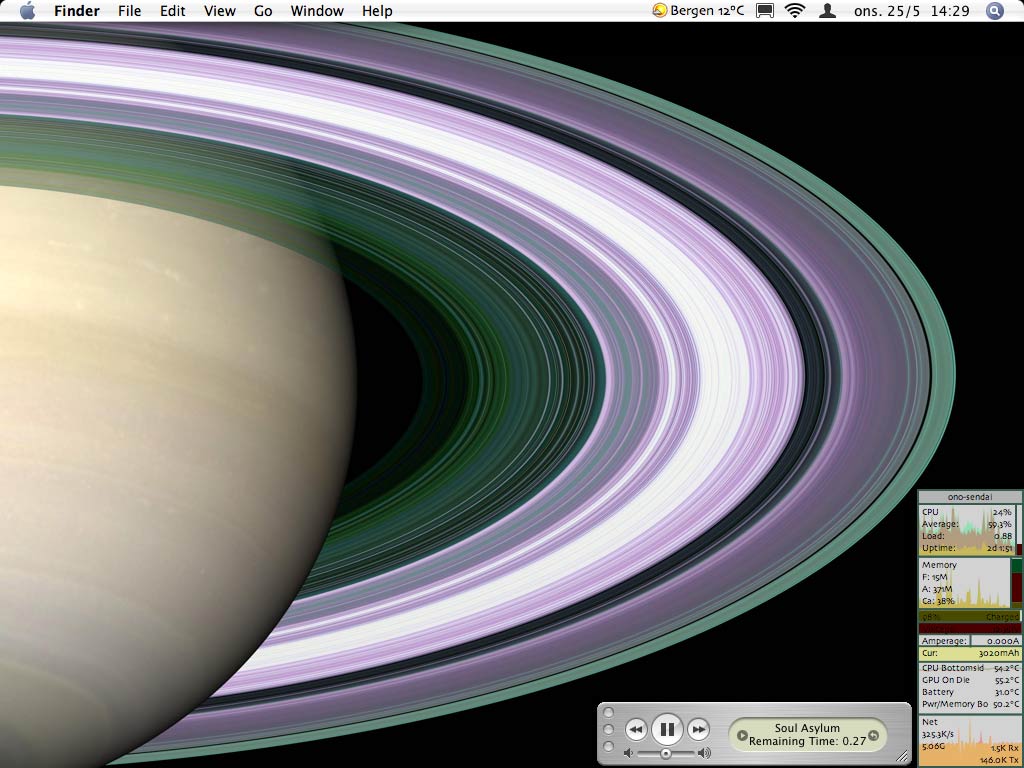
Task: Click the iTunes volume slider knob
Action: click(x=666, y=753)
